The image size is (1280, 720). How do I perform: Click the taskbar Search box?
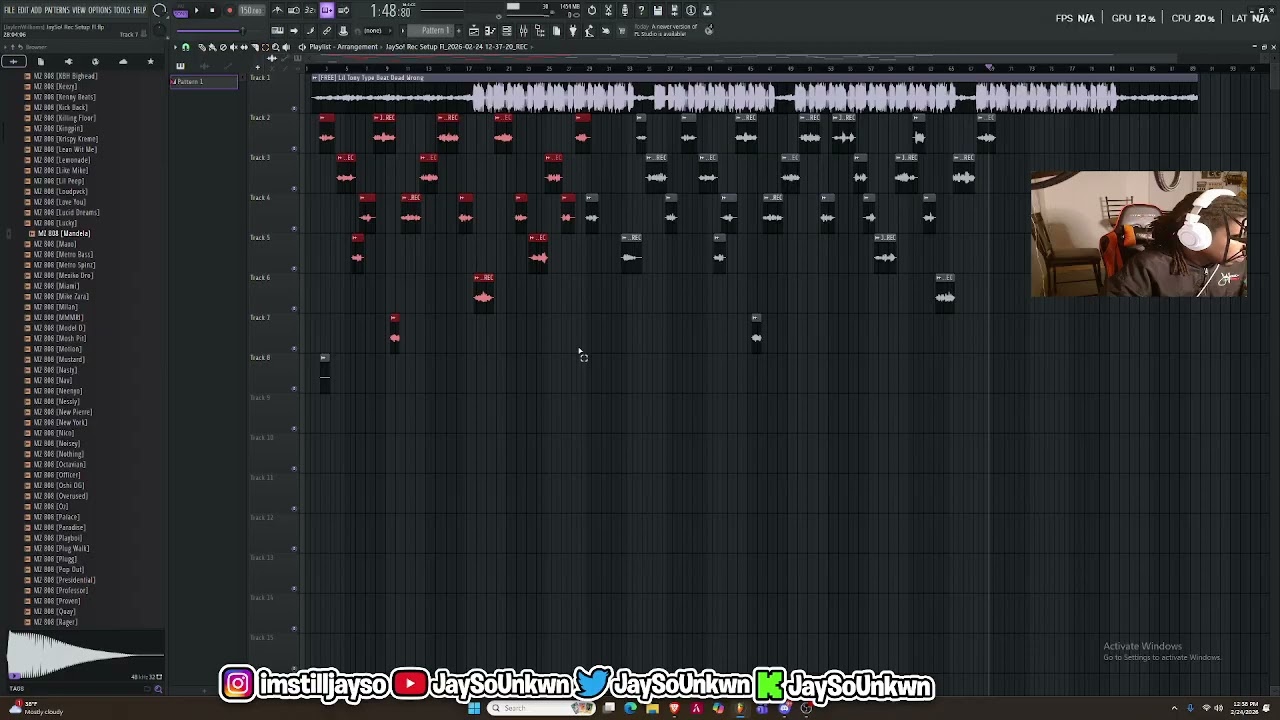540,708
